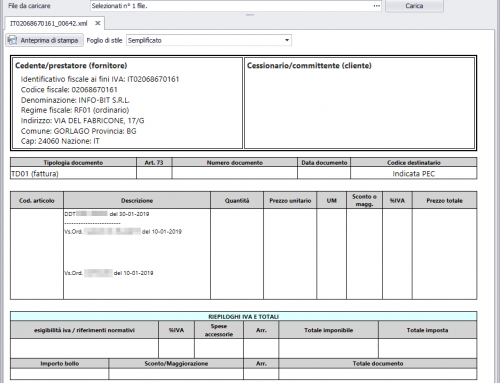Click Cedente/prestatore (fornitore) heading

click(71, 66)
